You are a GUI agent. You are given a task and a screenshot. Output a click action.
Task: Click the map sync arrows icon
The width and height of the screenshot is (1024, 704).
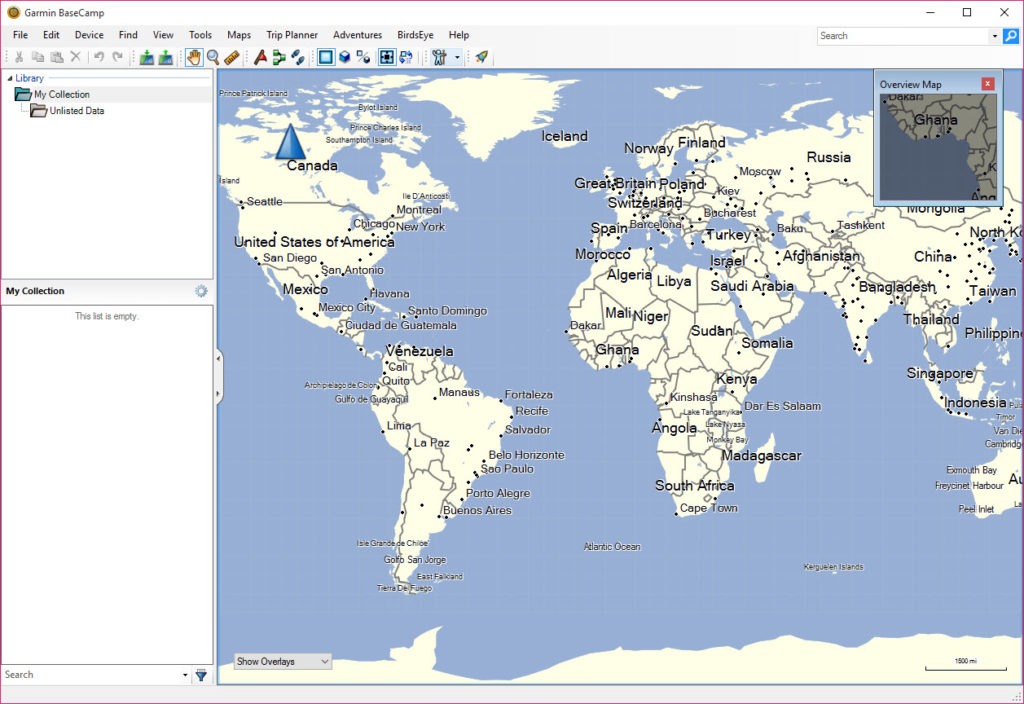click(406, 57)
